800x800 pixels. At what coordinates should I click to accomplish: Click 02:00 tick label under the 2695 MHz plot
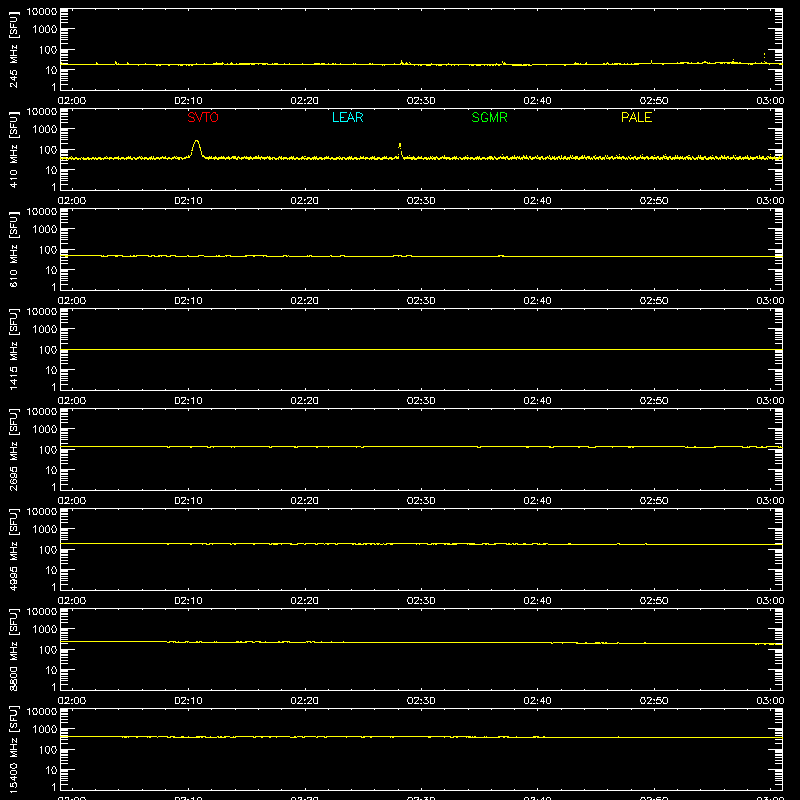point(72,501)
